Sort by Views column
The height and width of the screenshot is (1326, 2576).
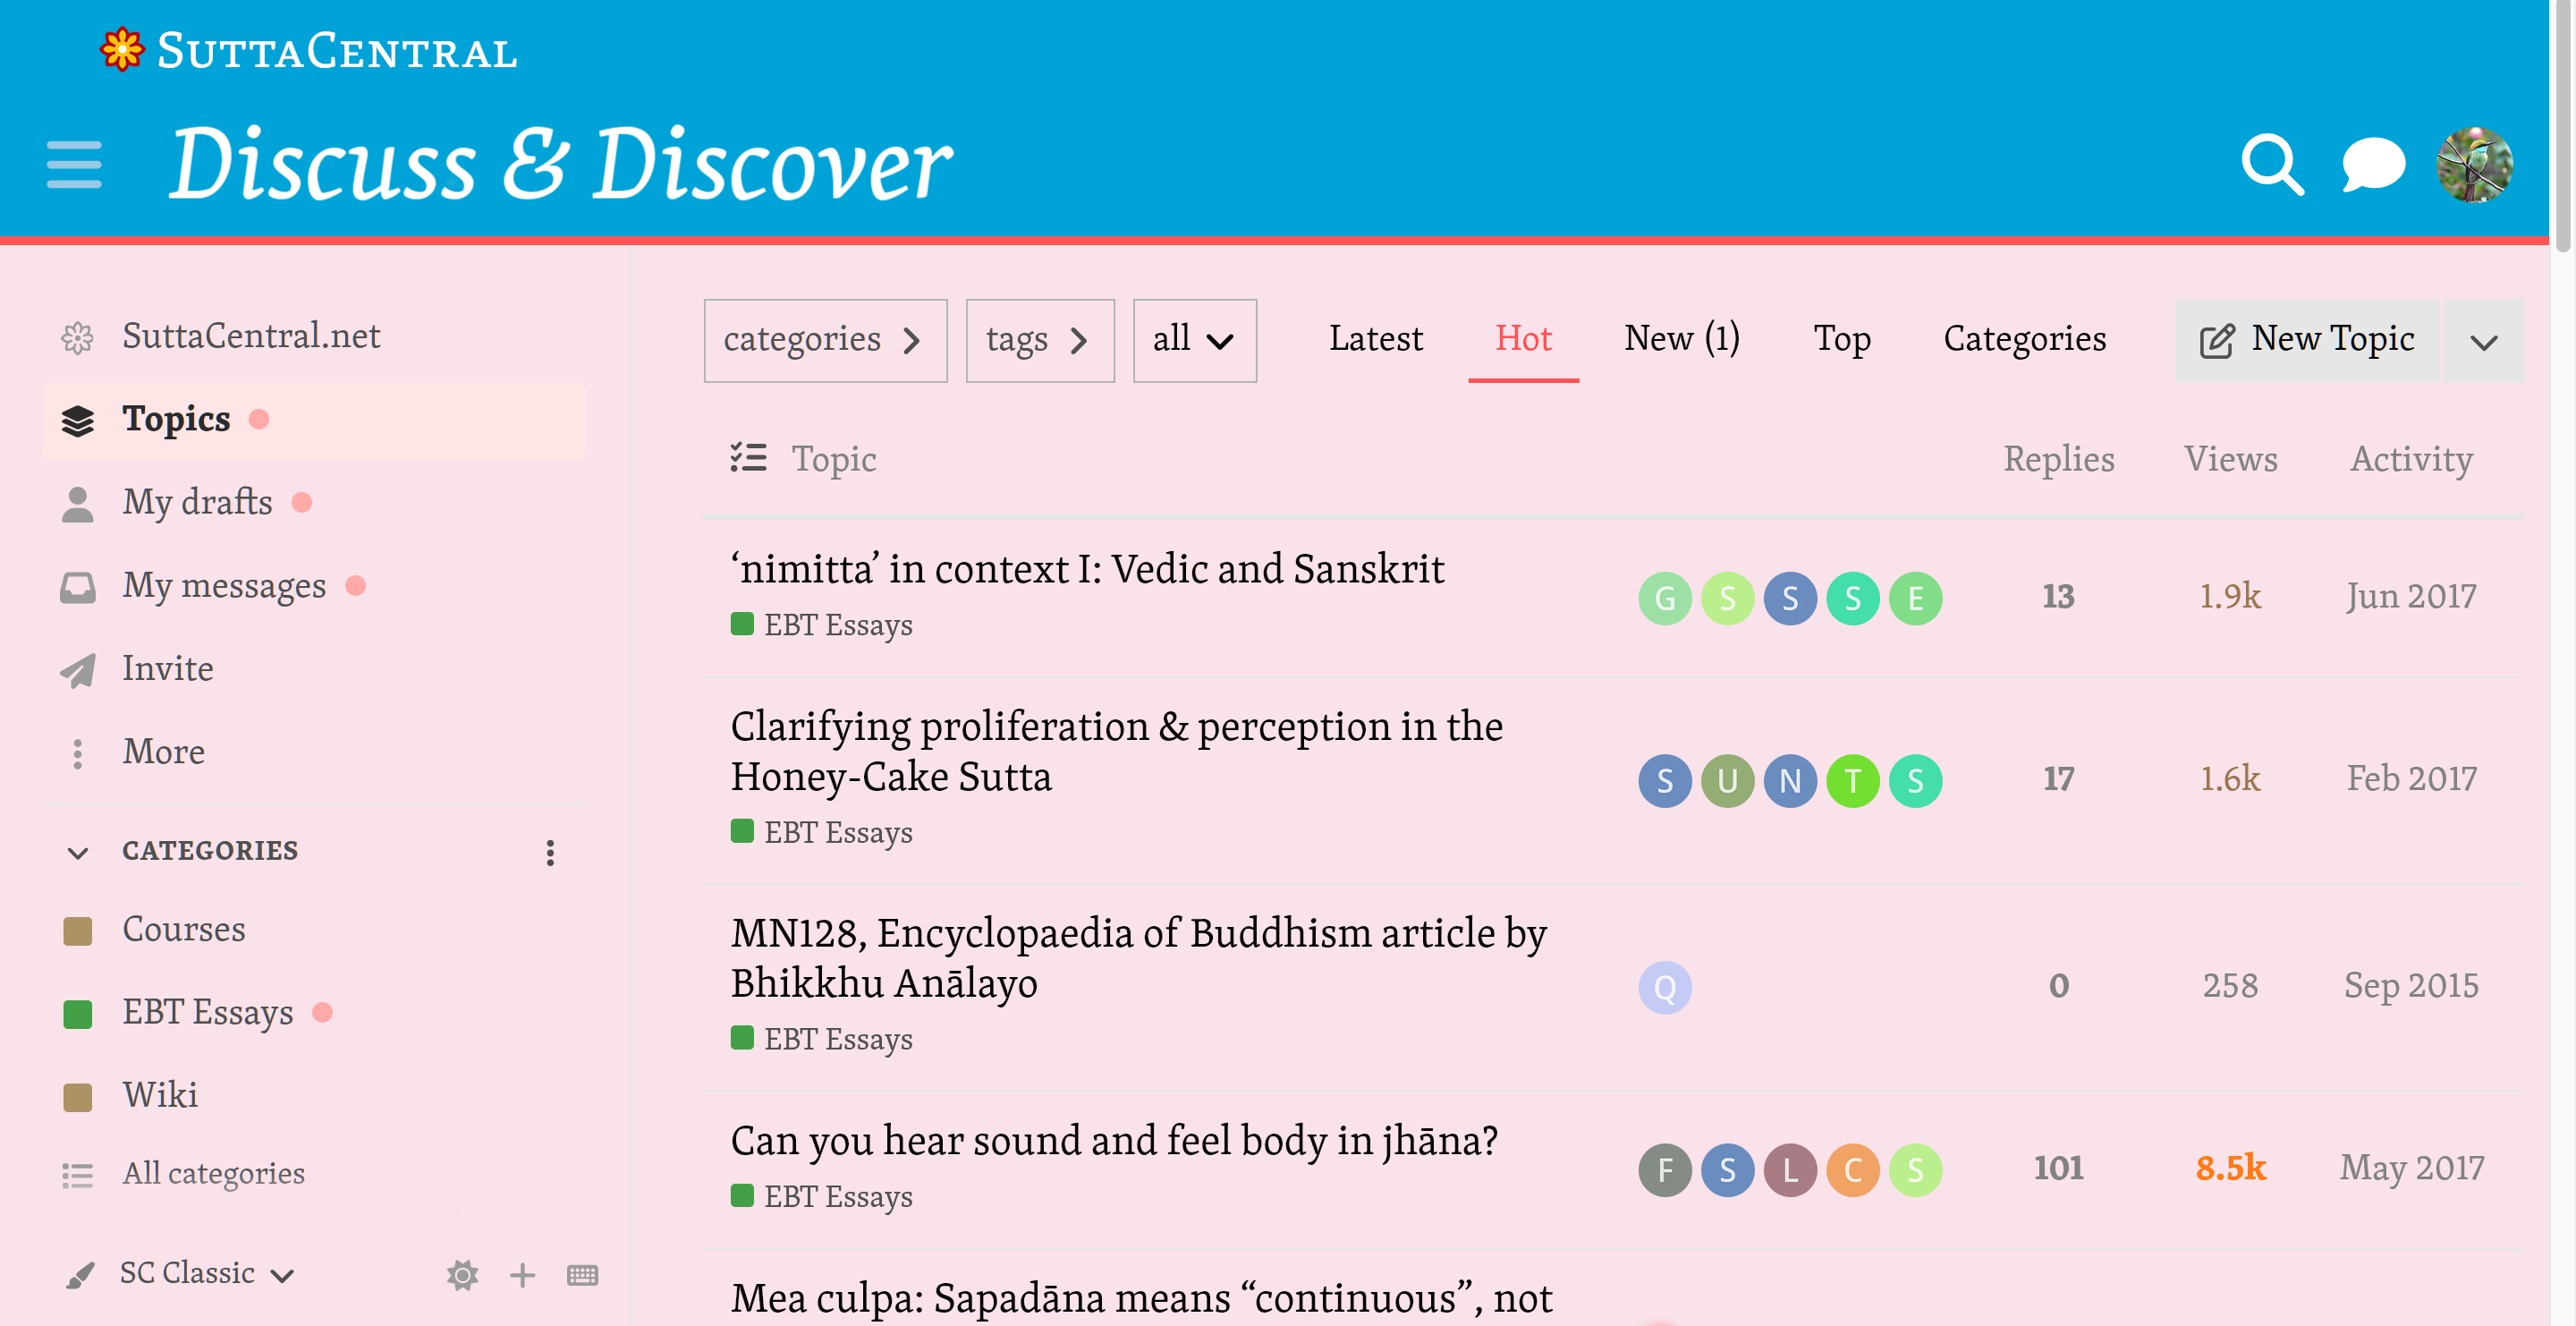click(2230, 459)
